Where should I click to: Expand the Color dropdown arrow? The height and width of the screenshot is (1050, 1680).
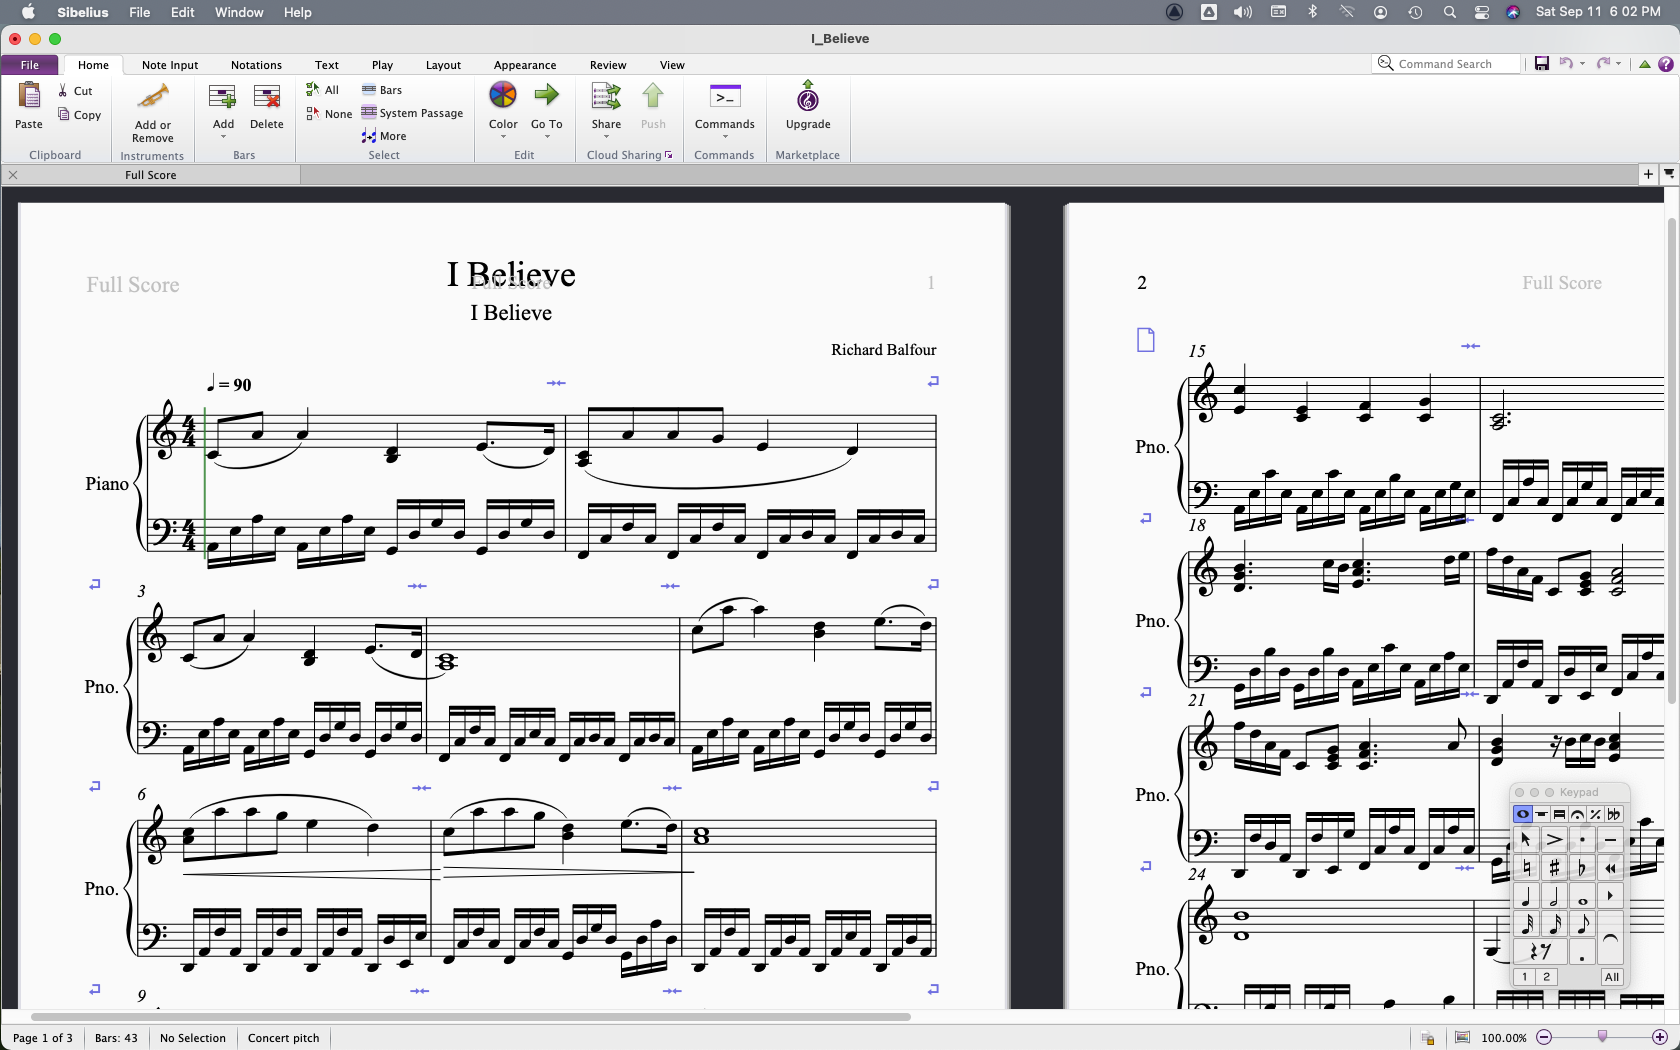coord(503,137)
